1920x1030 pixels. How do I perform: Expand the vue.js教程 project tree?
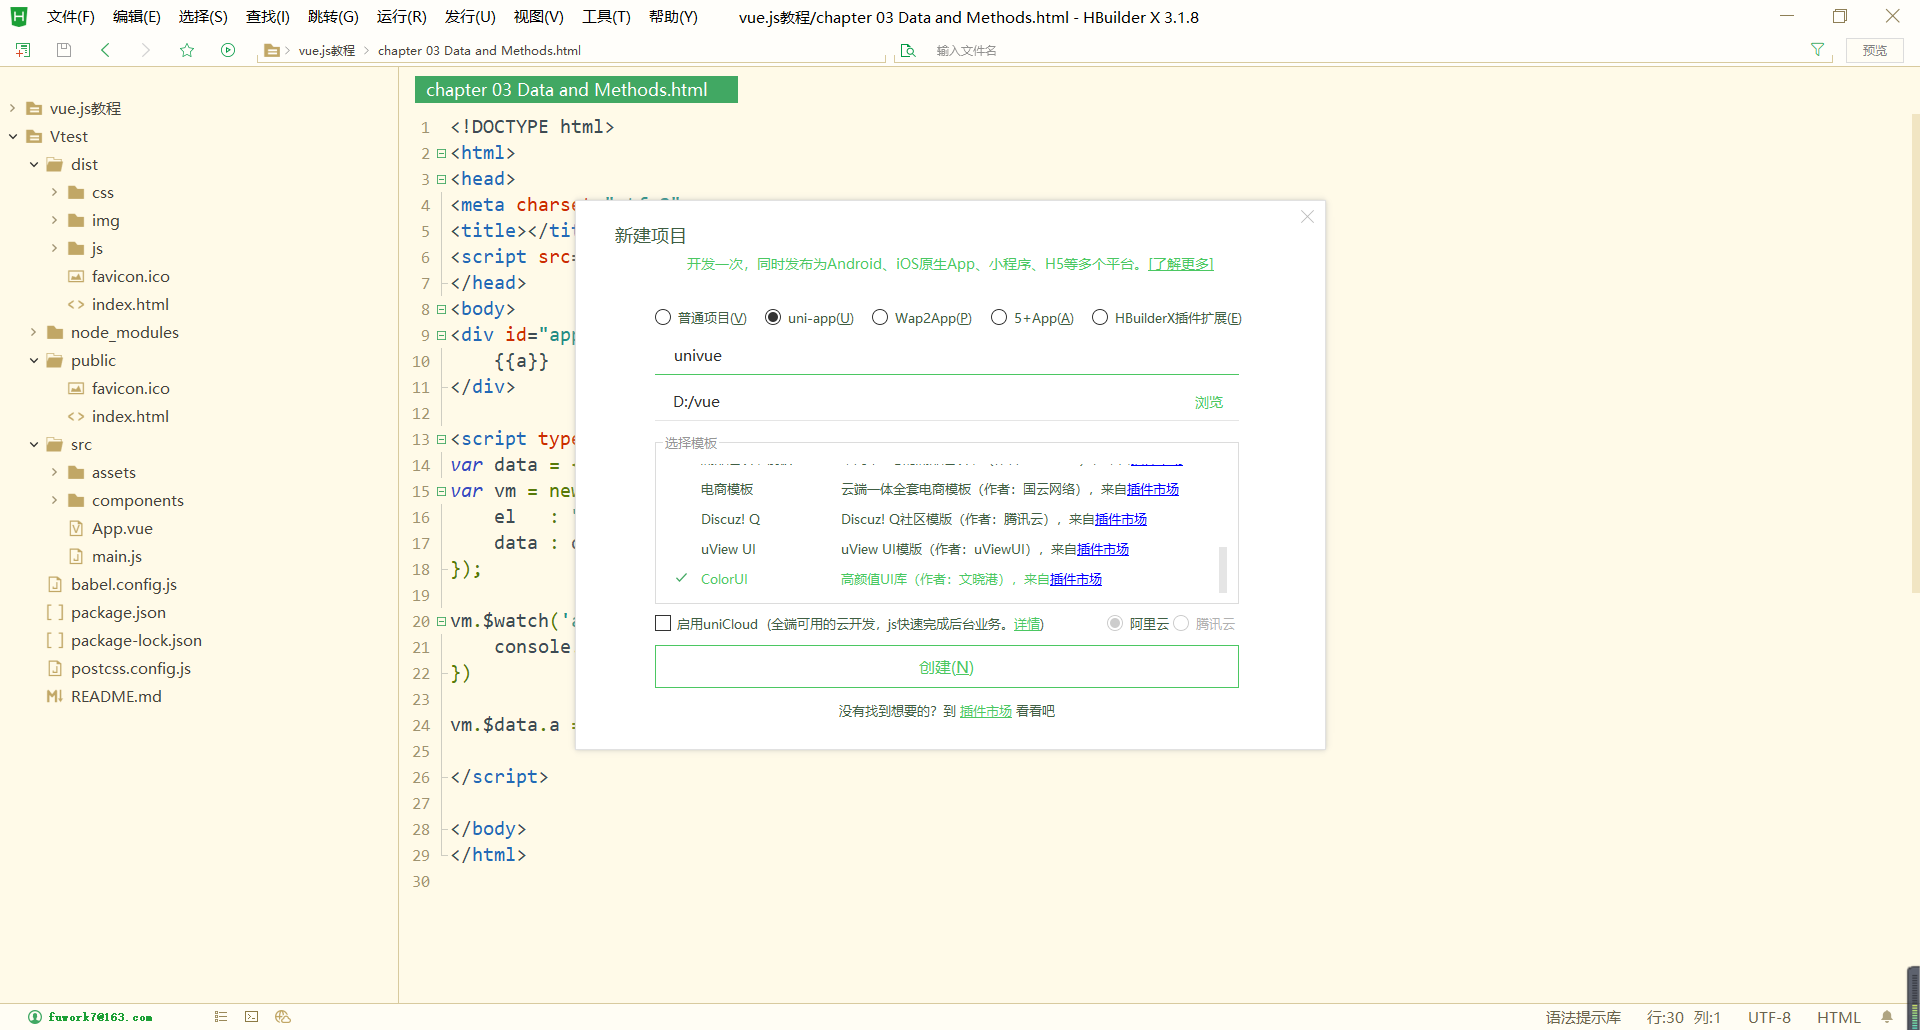pyautogui.click(x=13, y=108)
